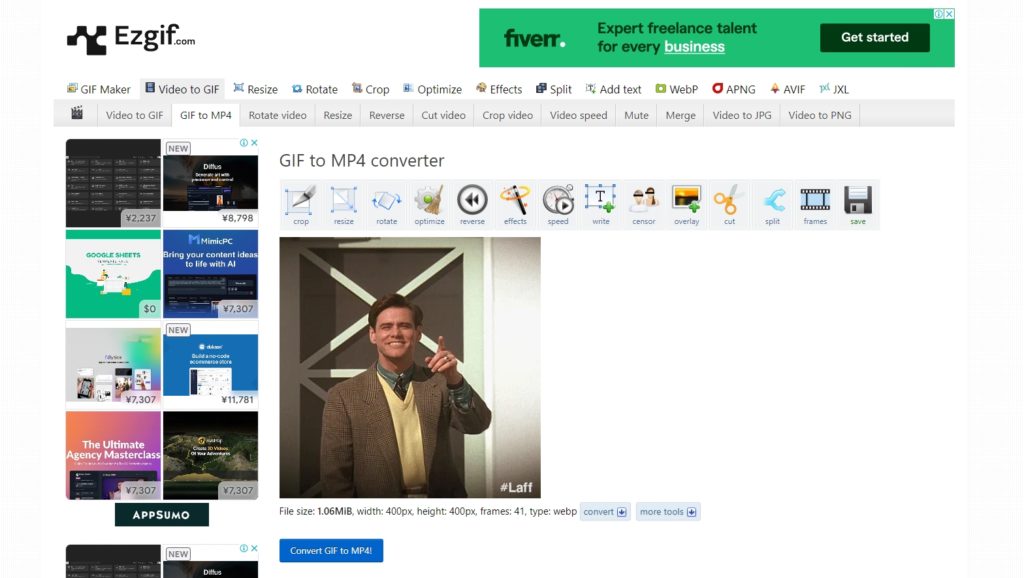Expand the convert dropdown
Image resolution: width=1024 pixels, height=578 pixels.
tap(604, 511)
